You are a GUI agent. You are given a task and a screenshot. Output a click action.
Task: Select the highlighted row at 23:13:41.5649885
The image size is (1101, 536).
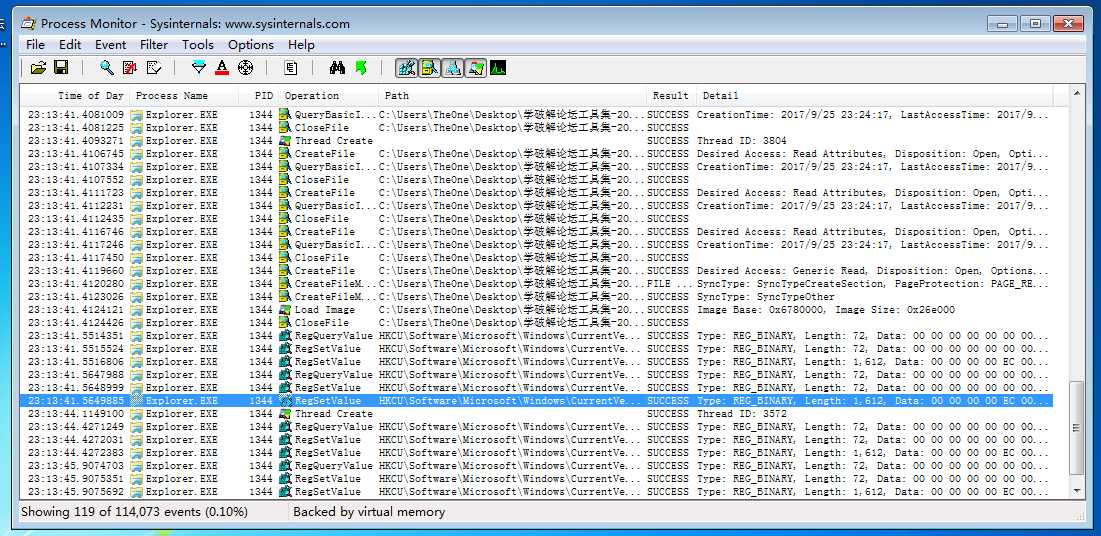pos(537,400)
